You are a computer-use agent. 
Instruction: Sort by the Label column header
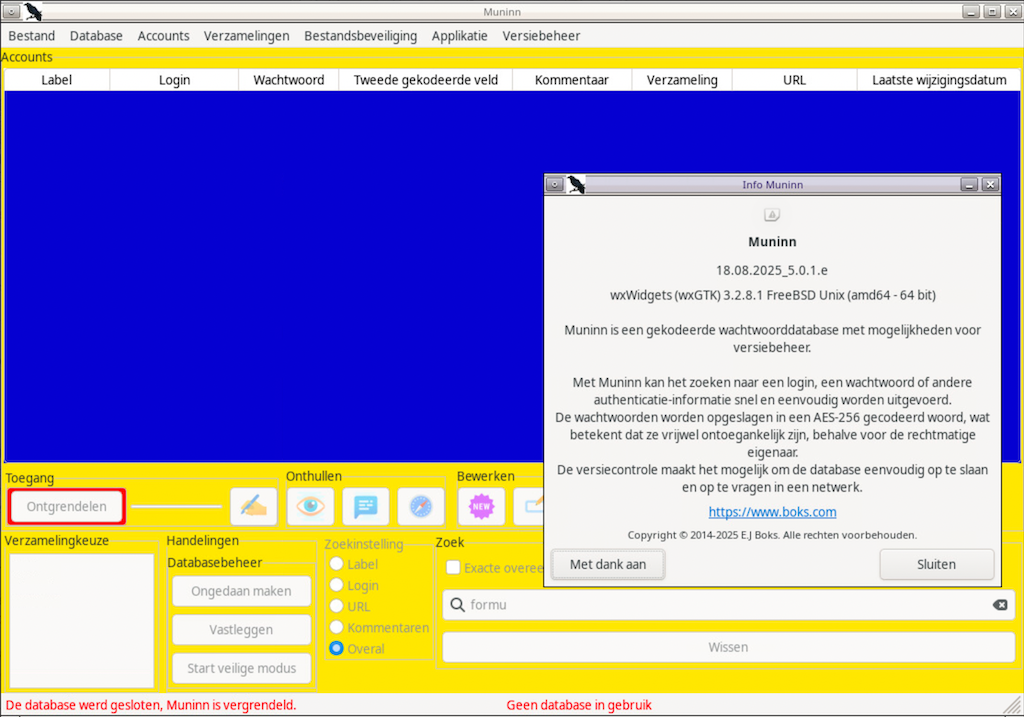click(57, 80)
